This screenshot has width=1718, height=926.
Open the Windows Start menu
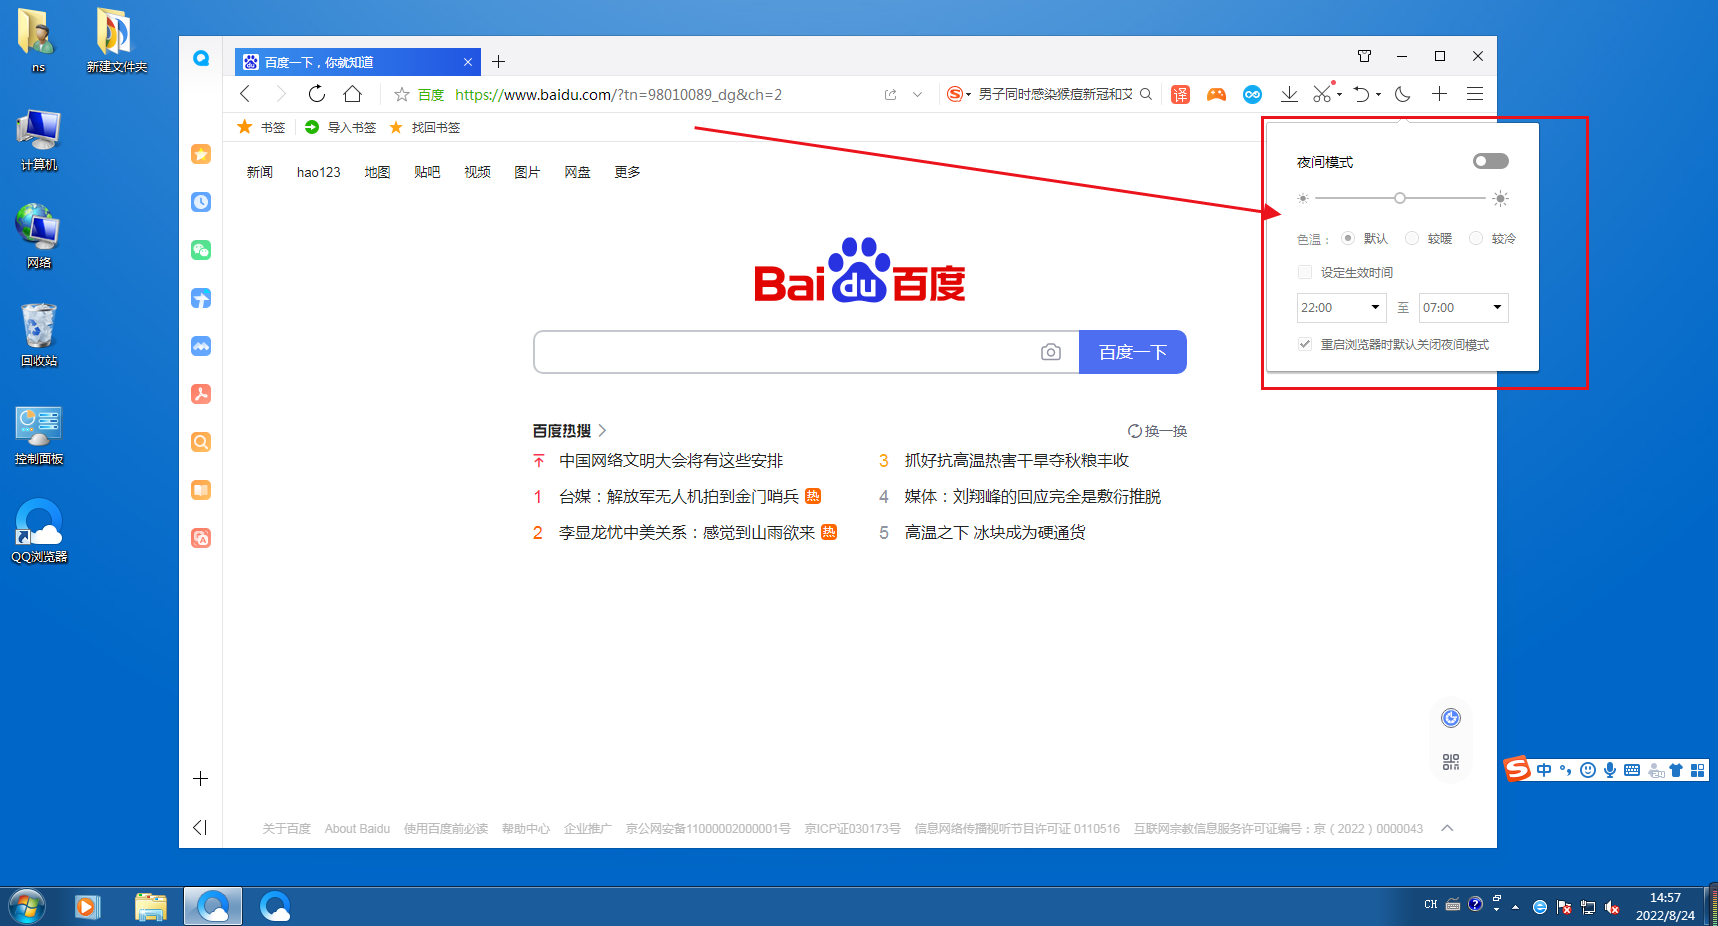[x=27, y=907]
